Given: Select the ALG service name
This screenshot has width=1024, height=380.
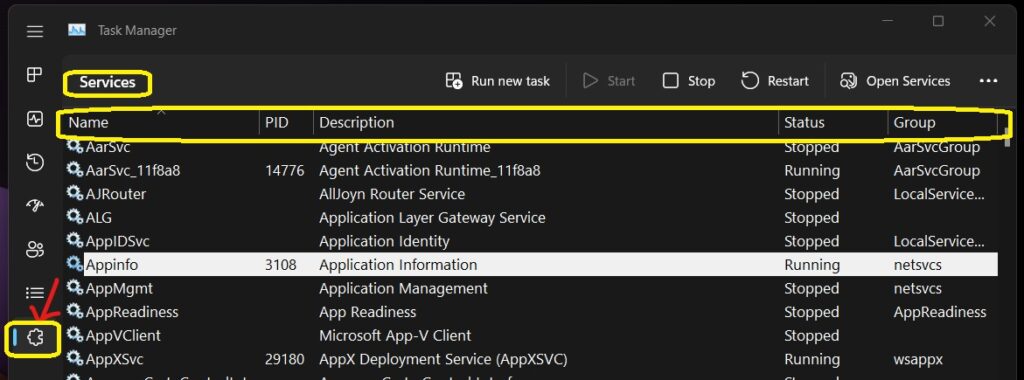Looking at the screenshot, I should pyautogui.click(x=99, y=217).
